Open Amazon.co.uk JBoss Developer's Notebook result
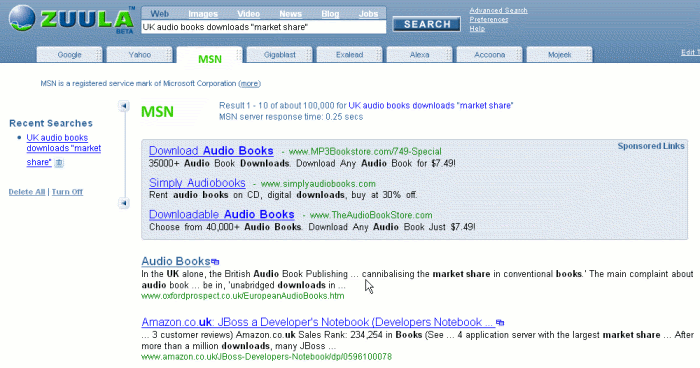The width and height of the screenshot is (700, 368). pyautogui.click(x=318, y=322)
